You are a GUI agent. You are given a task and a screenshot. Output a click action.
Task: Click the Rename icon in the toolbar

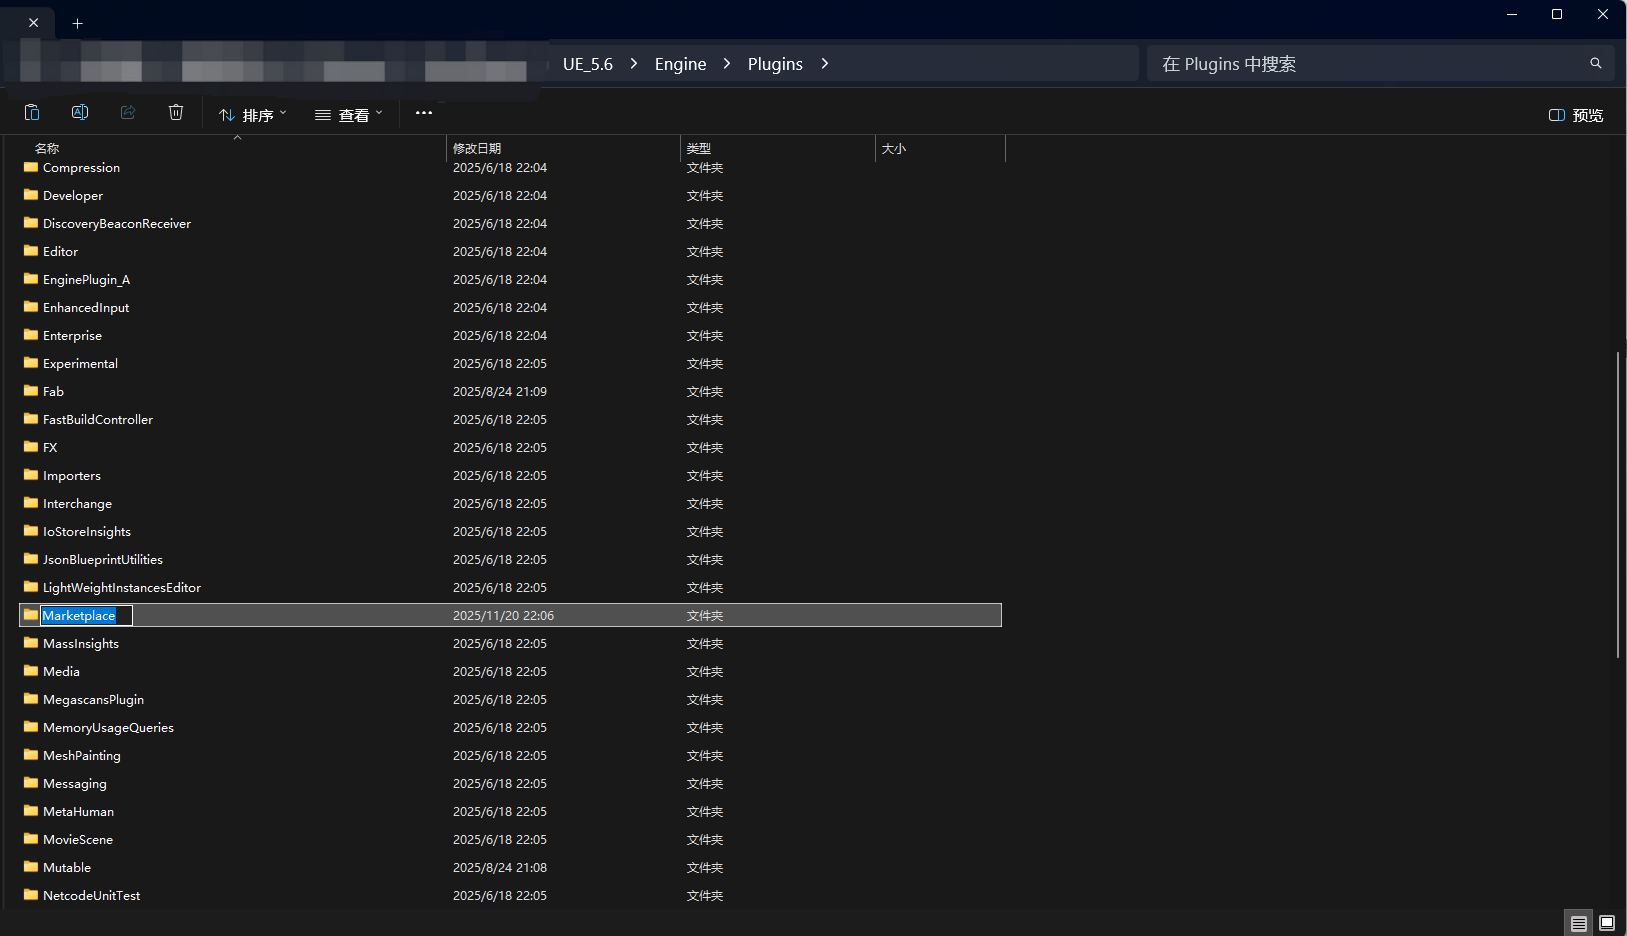[80, 113]
